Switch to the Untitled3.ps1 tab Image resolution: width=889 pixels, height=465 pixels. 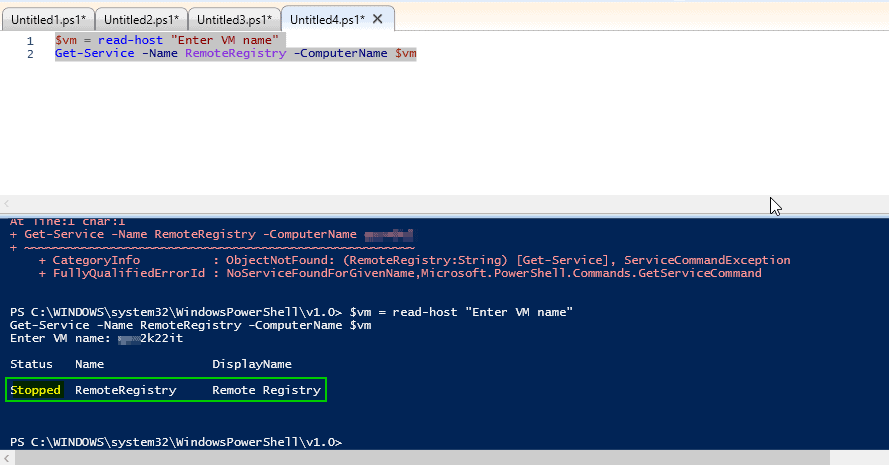234,19
